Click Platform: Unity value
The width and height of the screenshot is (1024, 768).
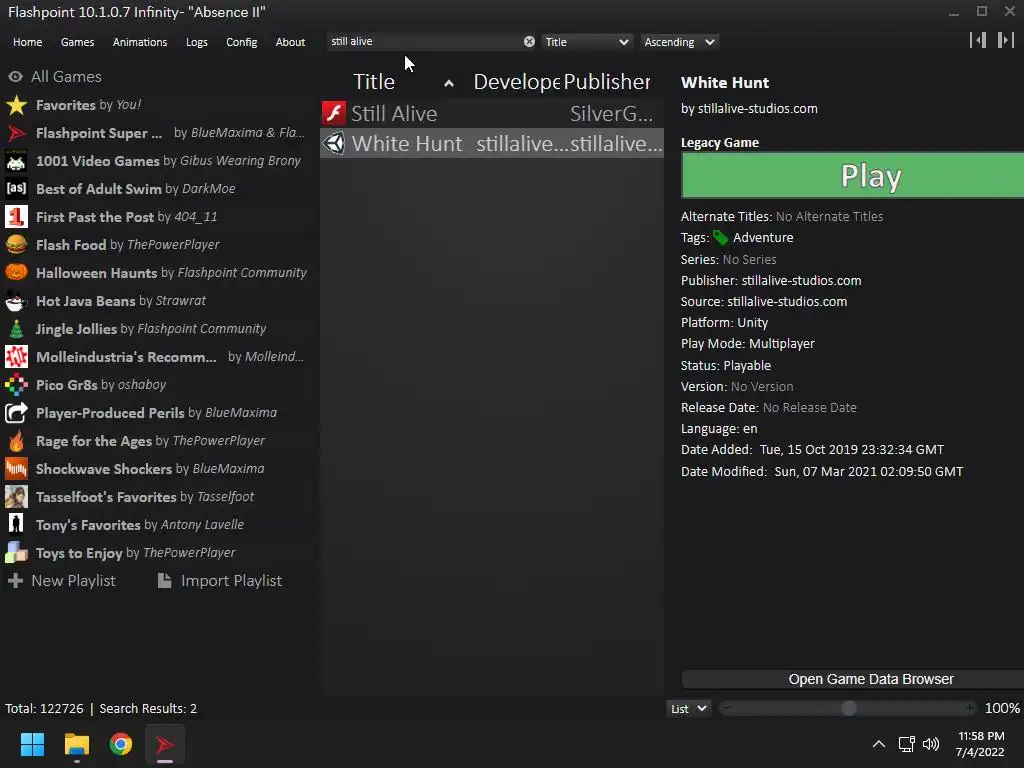752,323
